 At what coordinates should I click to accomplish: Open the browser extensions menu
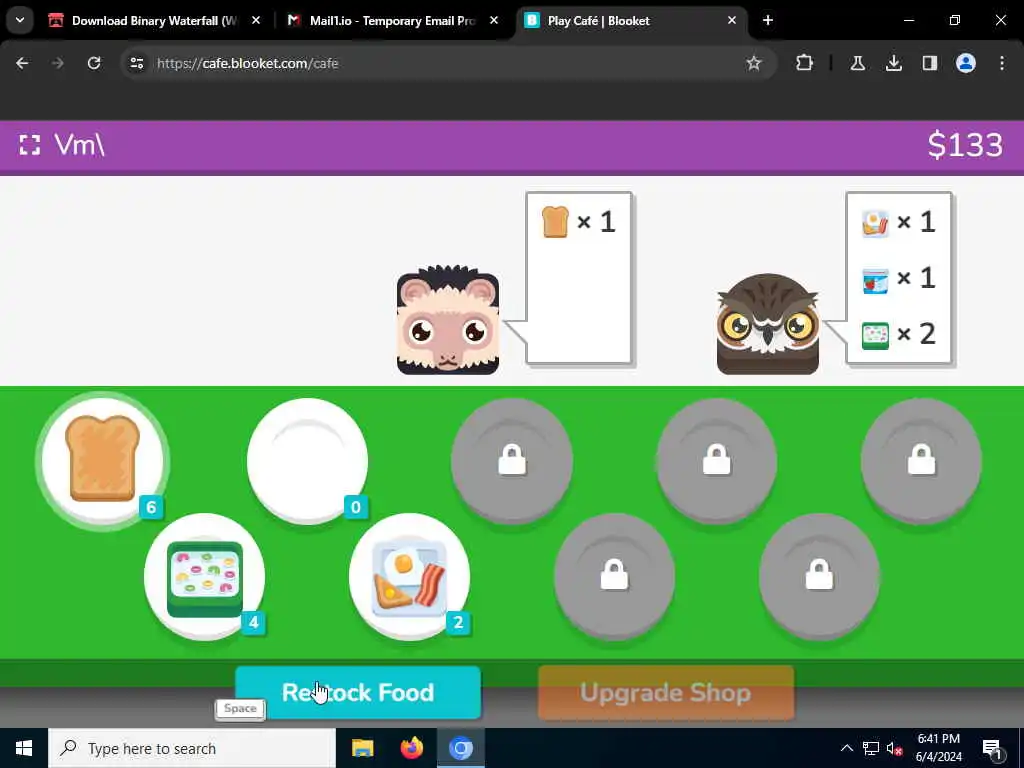(x=805, y=63)
